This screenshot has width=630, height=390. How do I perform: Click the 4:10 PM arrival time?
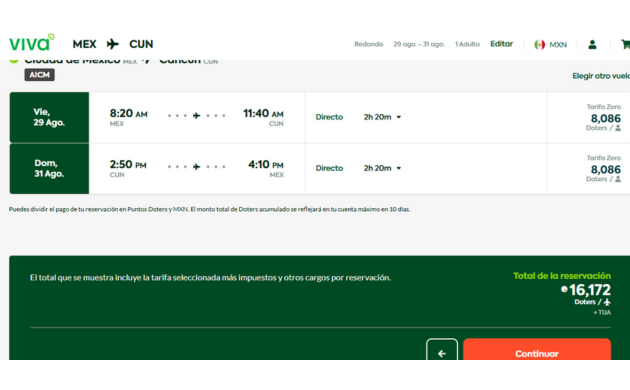click(x=266, y=165)
